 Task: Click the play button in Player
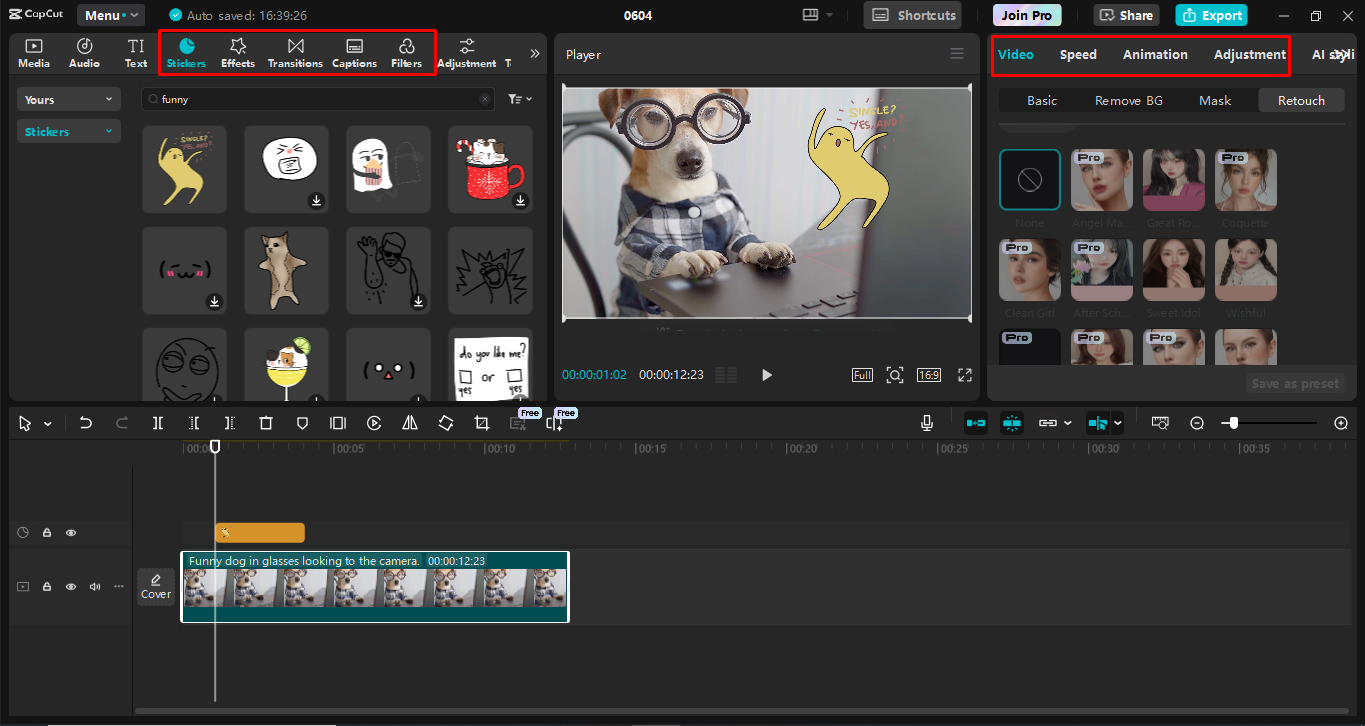(x=767, y=375)
